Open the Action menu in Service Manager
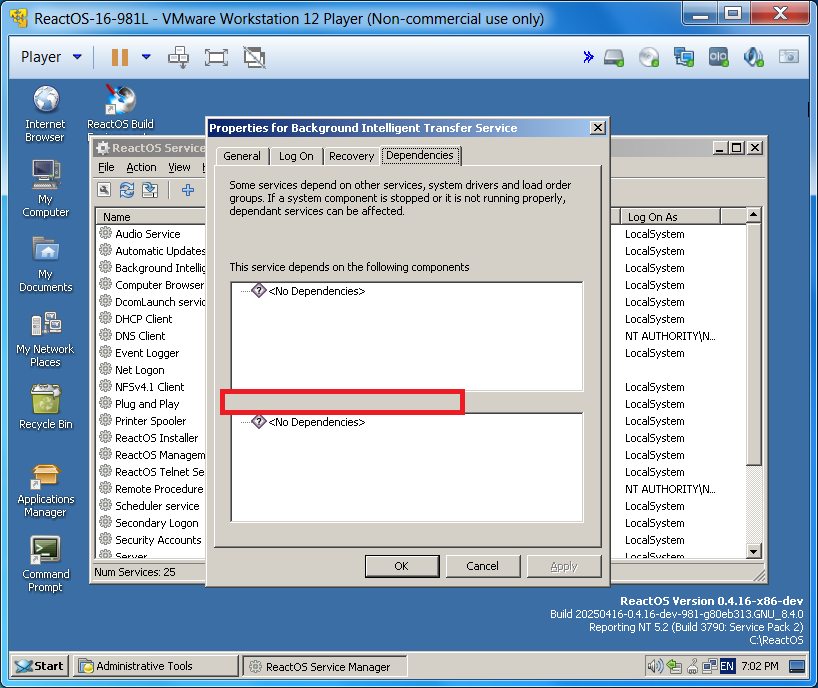This screenshot has height=688, width=818. click(x=141, y=167)
